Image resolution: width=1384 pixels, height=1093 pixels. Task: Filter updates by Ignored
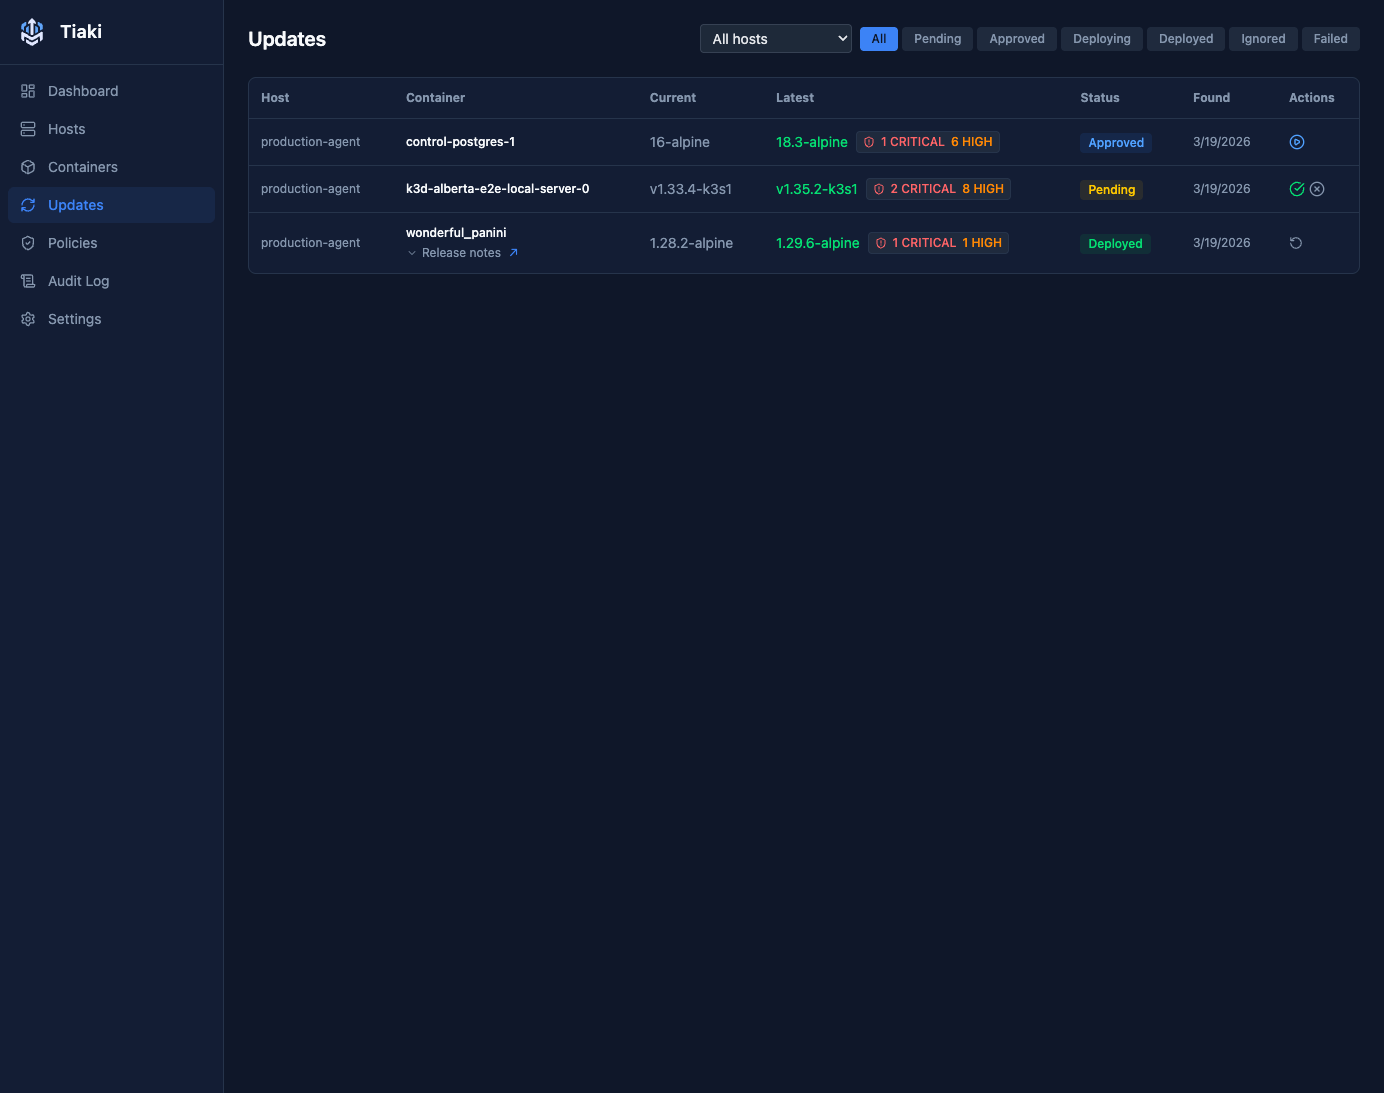pos(1263,39)
